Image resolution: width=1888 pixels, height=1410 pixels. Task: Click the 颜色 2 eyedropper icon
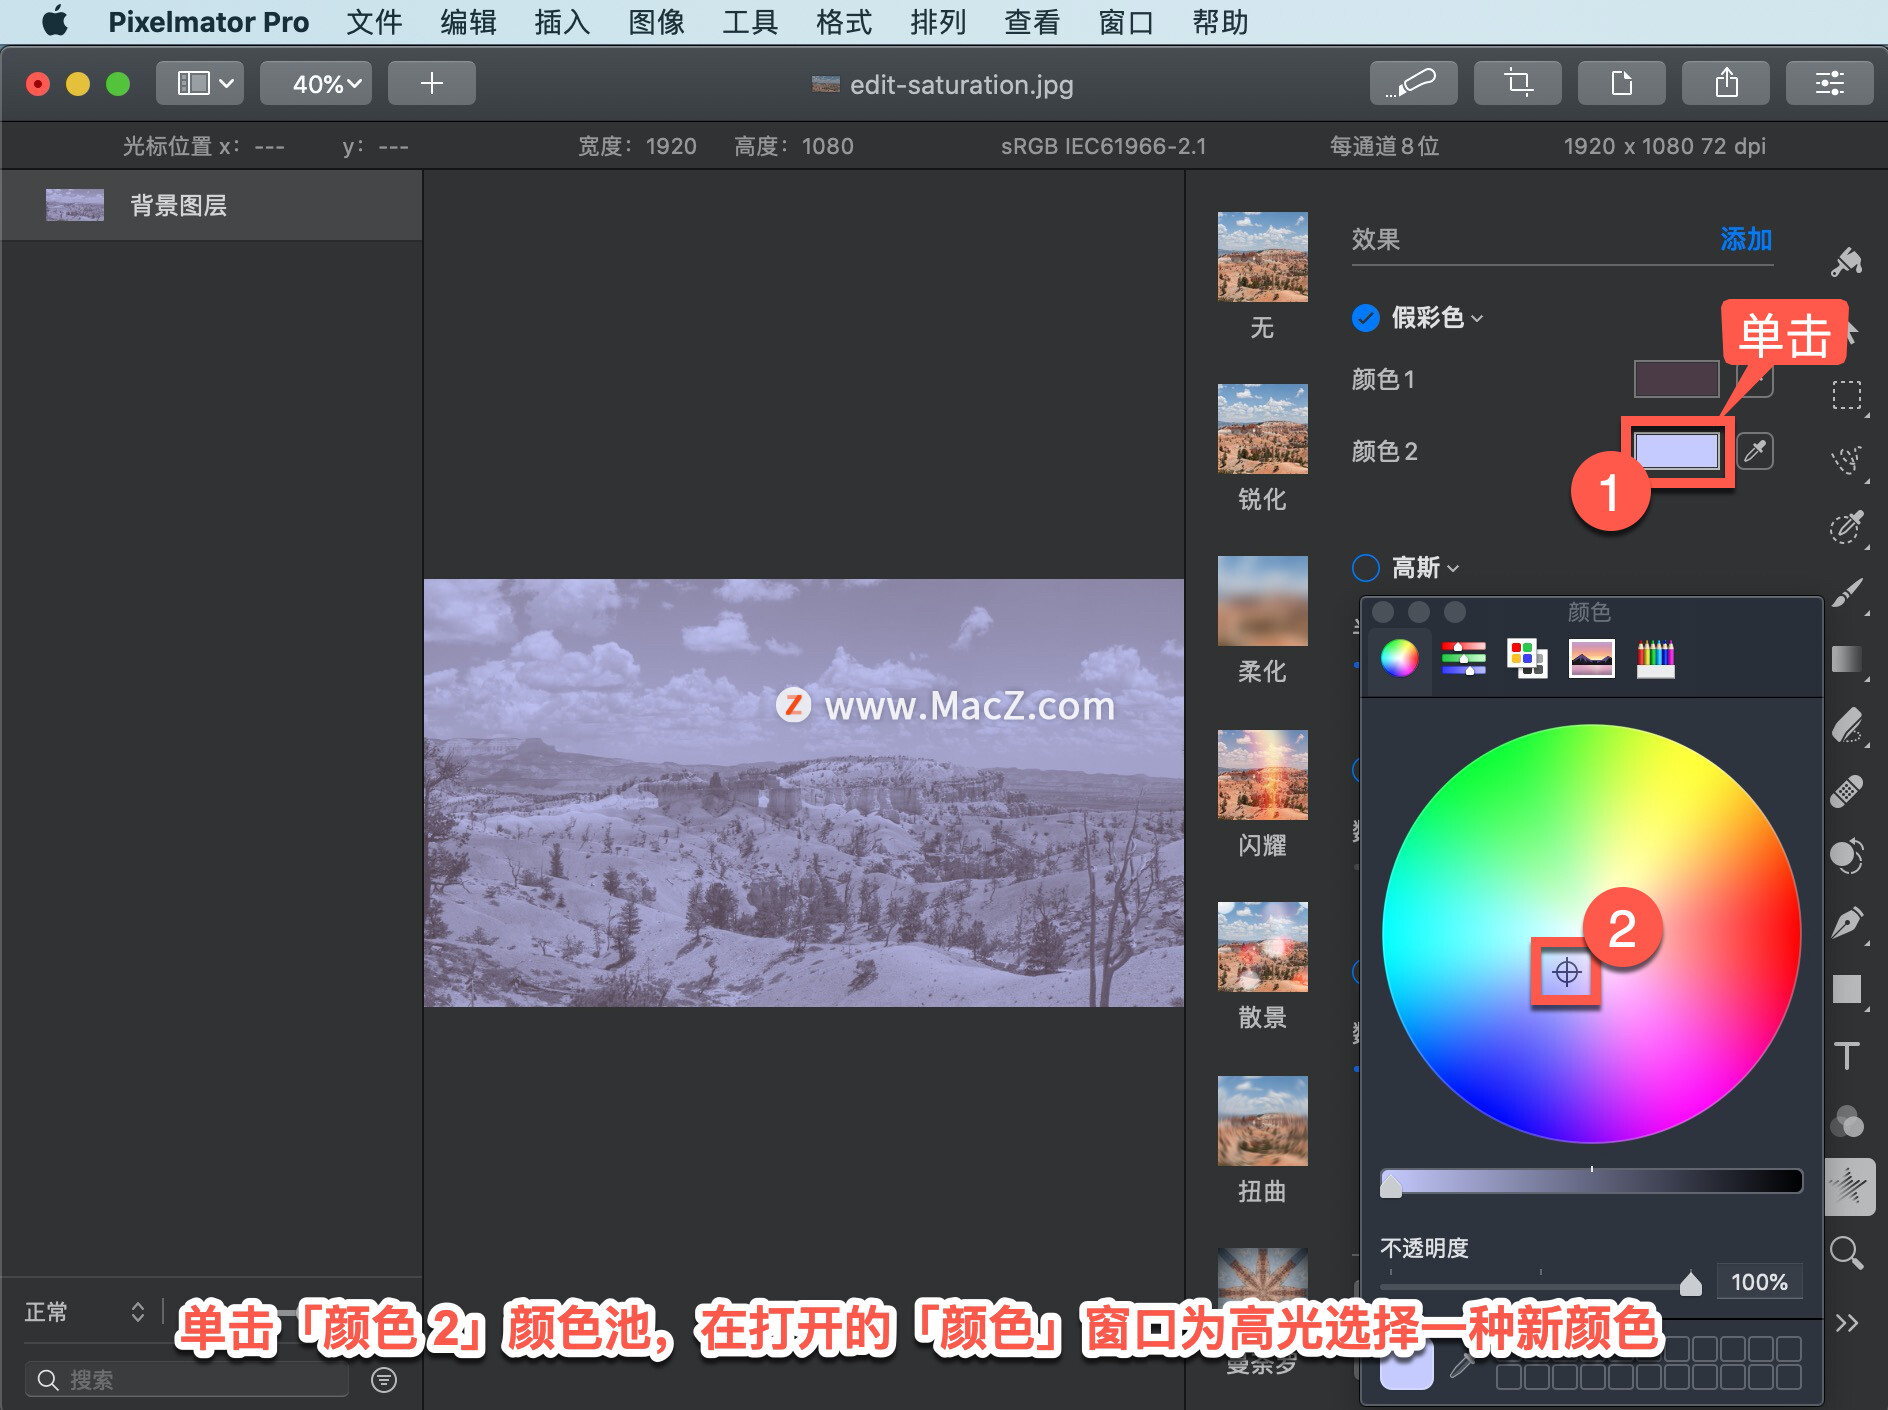click(x=1755, y=451)
